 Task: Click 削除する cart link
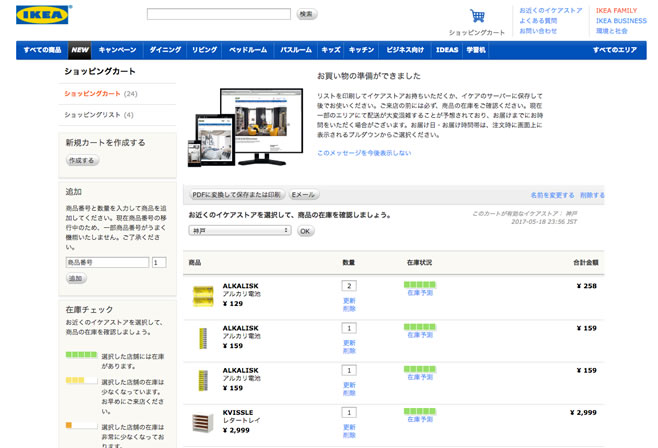(592, 195)
